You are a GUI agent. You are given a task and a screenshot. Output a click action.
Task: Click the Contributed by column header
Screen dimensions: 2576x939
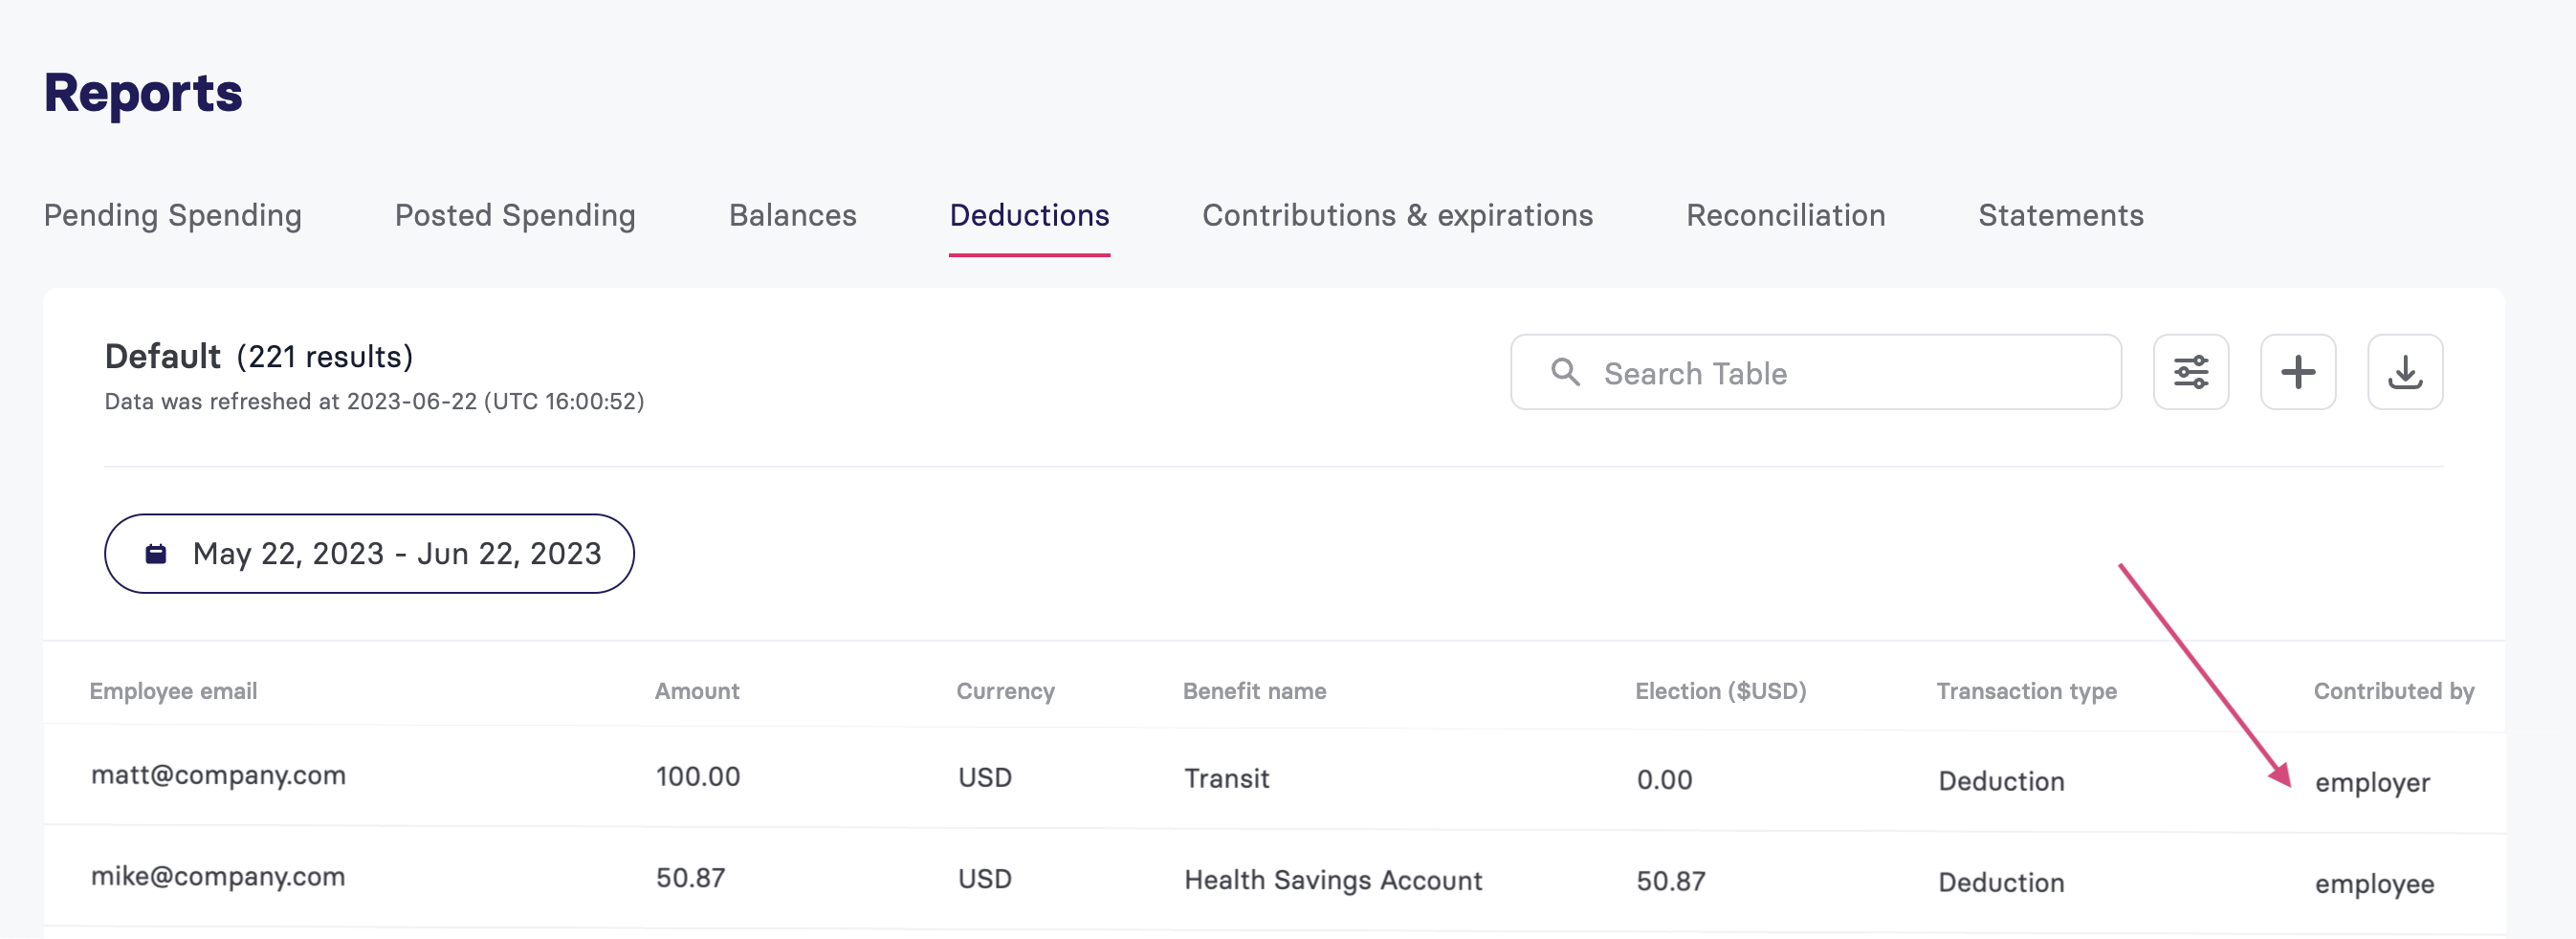tap(2393, 691)
